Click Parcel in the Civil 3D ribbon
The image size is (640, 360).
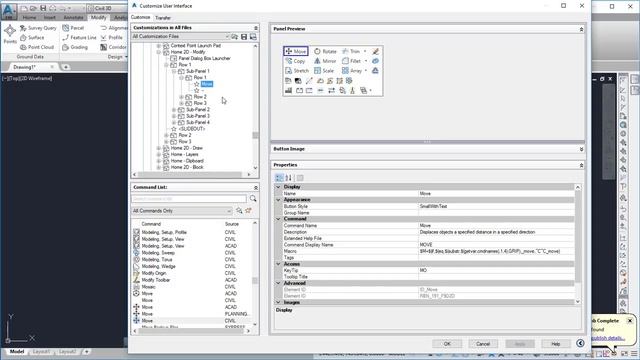point(73,28)
